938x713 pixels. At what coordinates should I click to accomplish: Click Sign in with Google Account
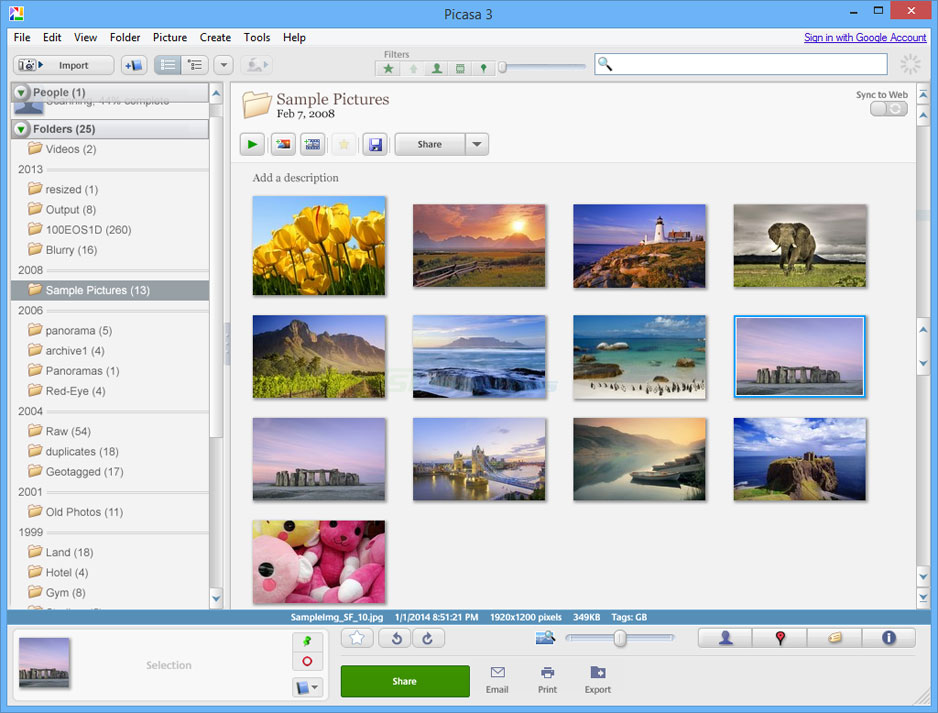(x=864, y=37)
